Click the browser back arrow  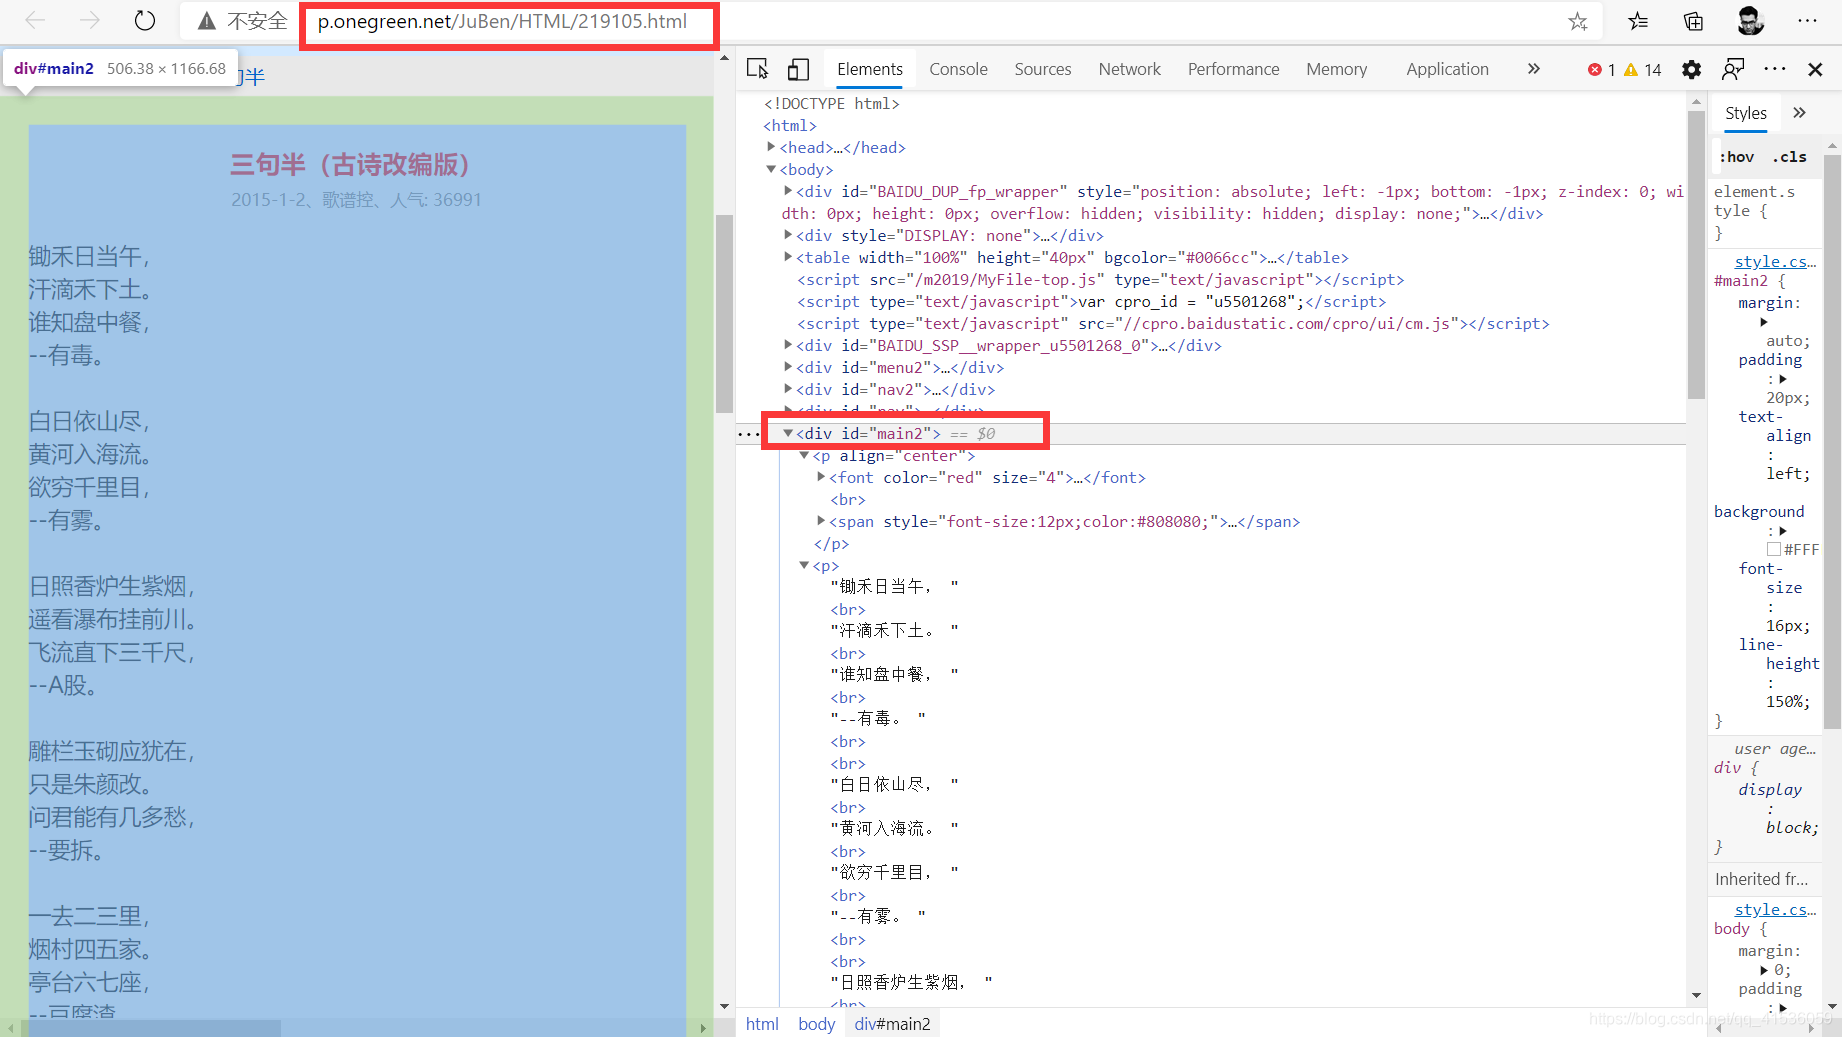pos(35,20)
